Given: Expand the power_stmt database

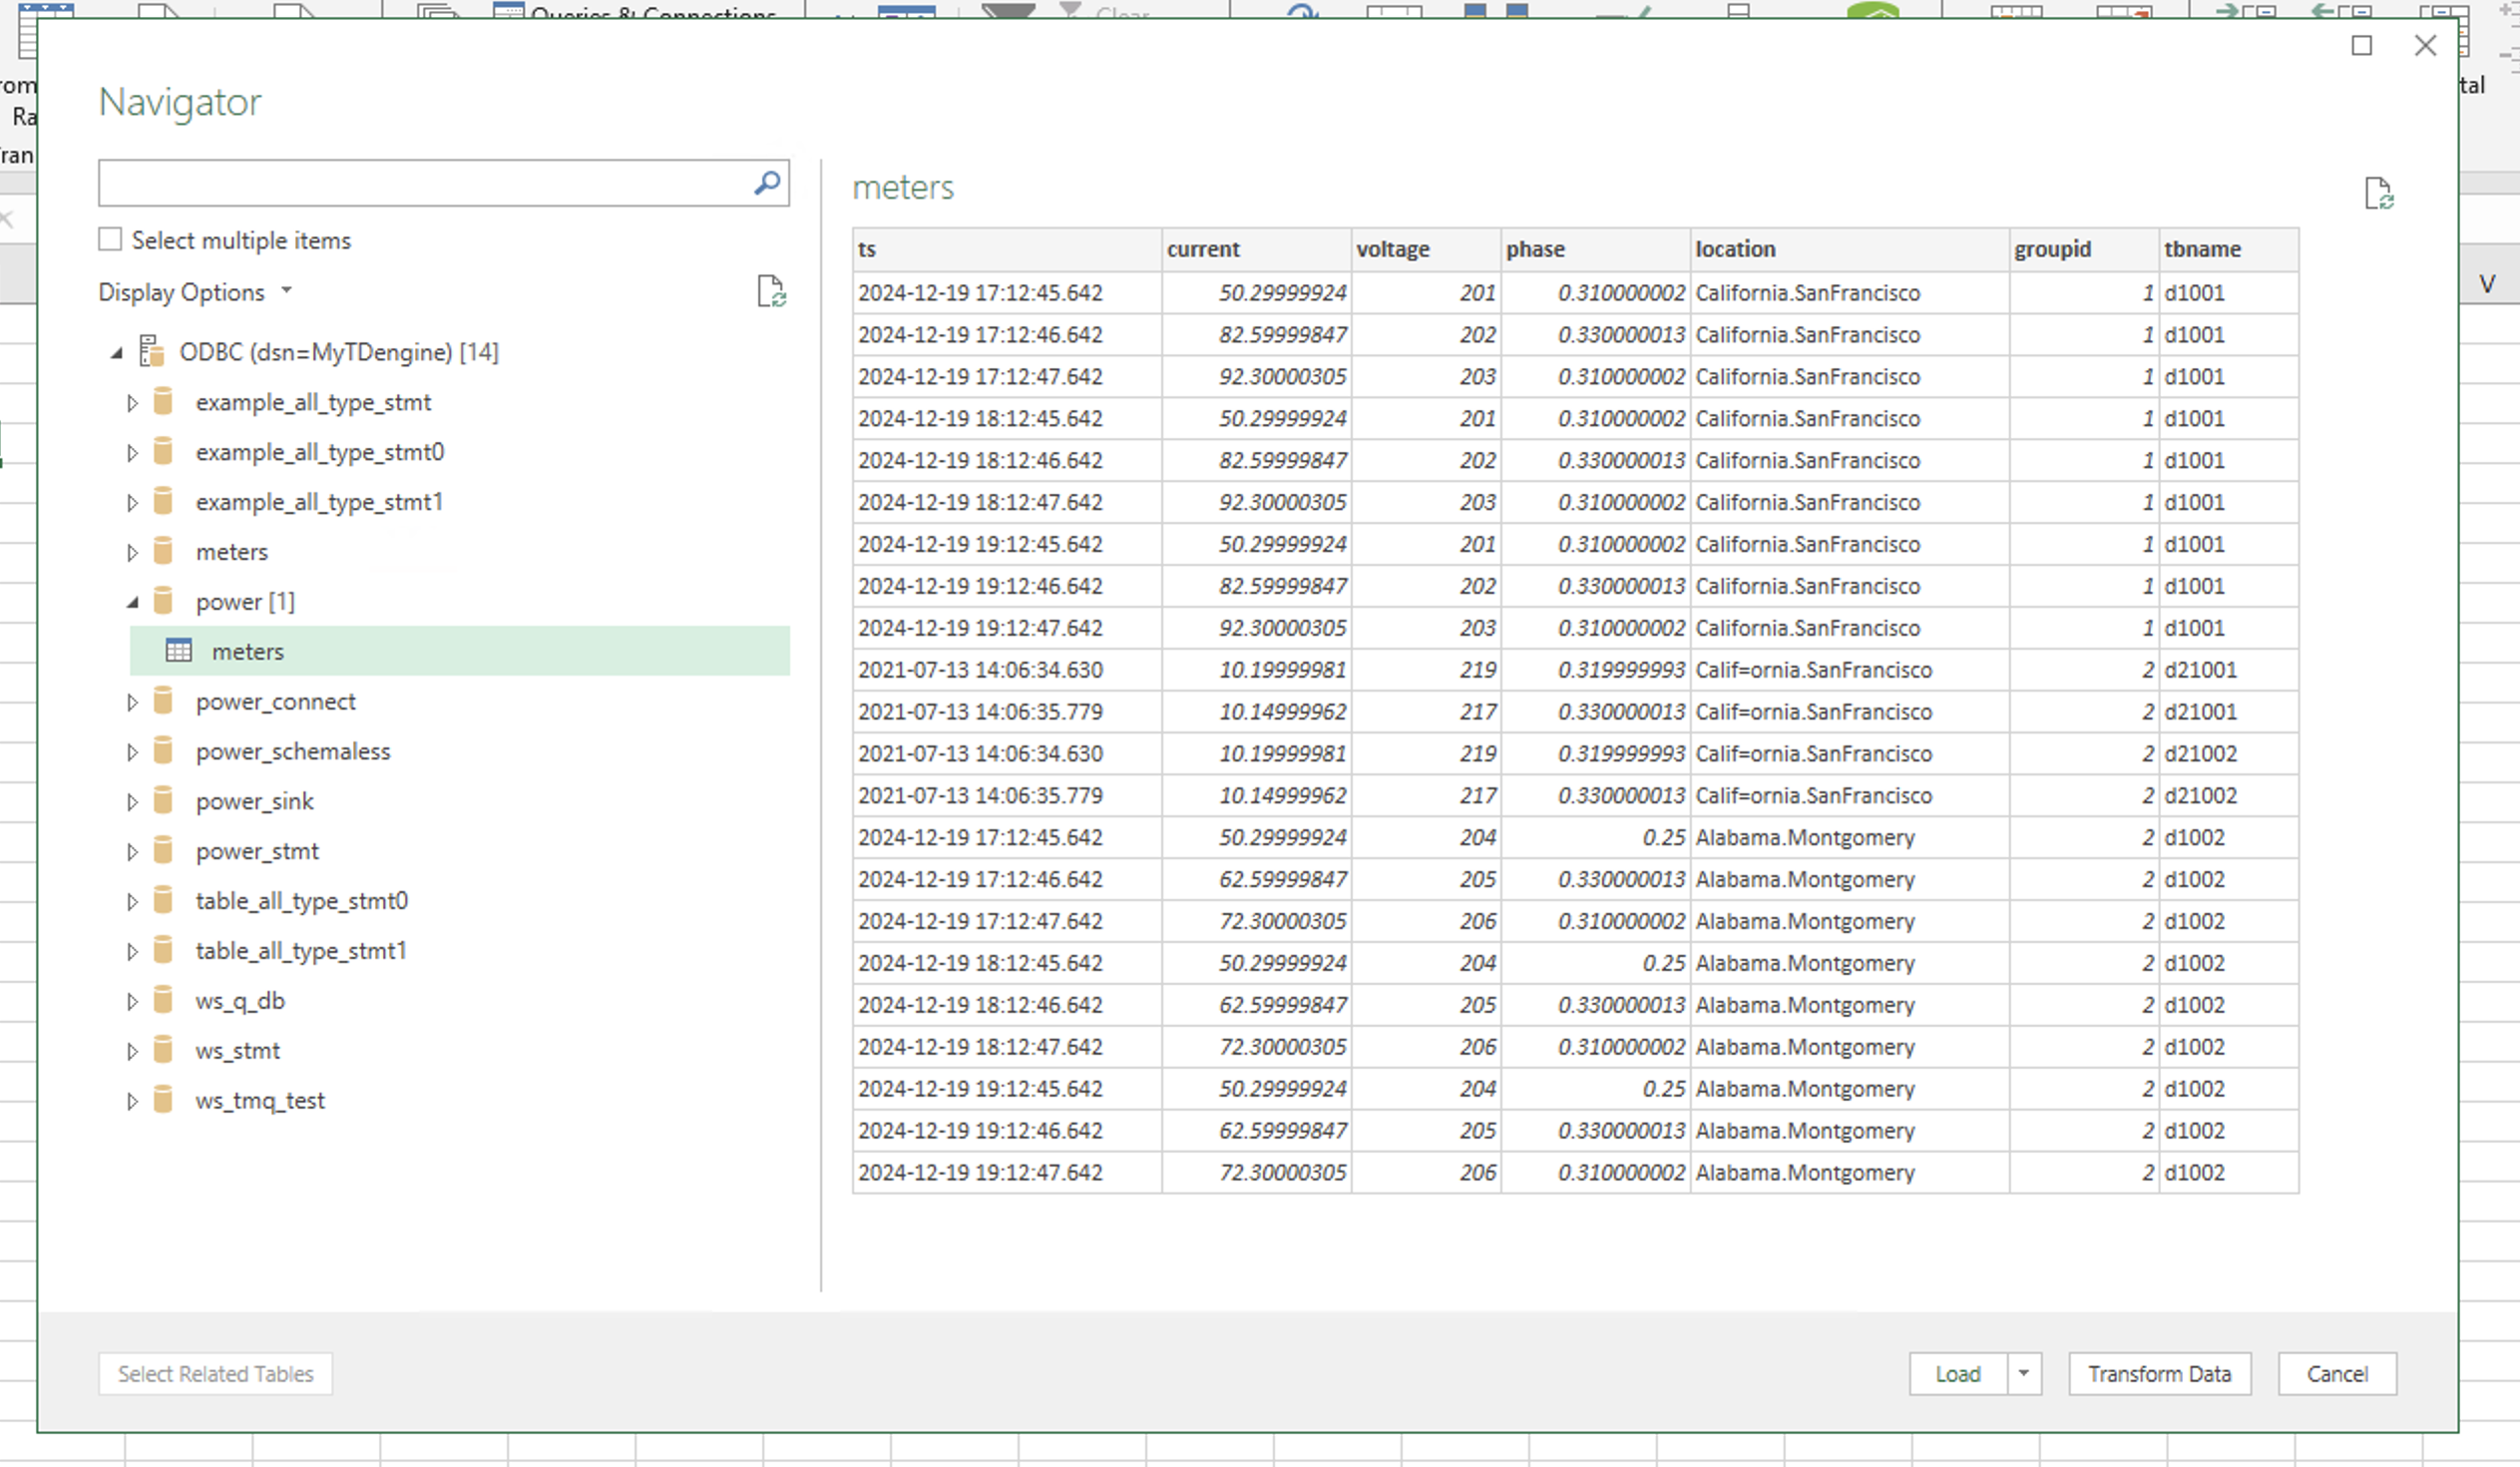Looking at the screenshot, I should coord(131,850).
